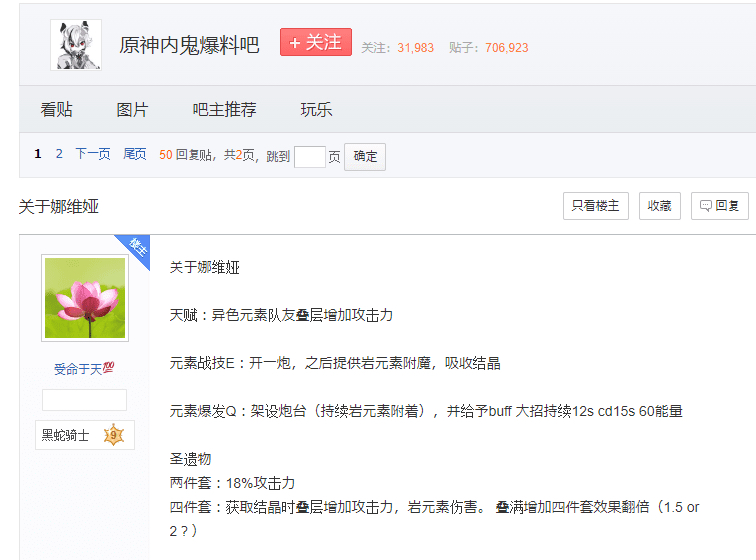The height and width of the screenshot is (560, 756).
Task: Reply to thread with 回复 button
Action: [x=719, y=206]
